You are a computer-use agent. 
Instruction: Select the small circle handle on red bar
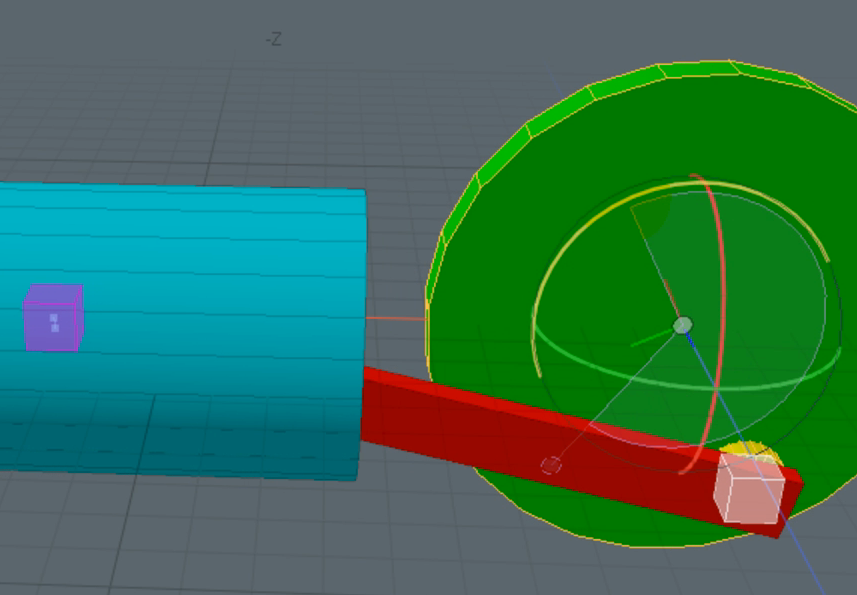(551, 465)
